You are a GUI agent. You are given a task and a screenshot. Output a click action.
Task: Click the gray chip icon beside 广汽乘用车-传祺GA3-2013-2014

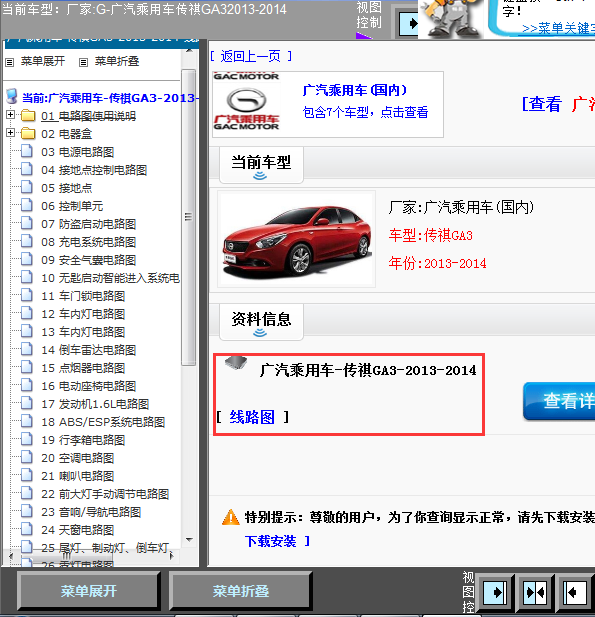236,362
